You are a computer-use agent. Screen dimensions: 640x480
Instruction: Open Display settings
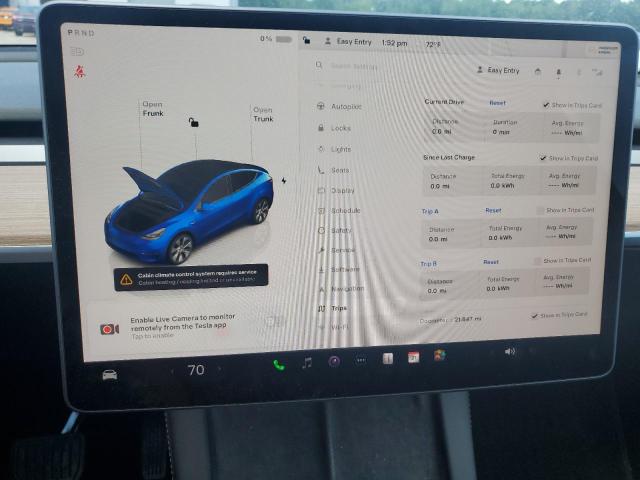tap(336, 190)
